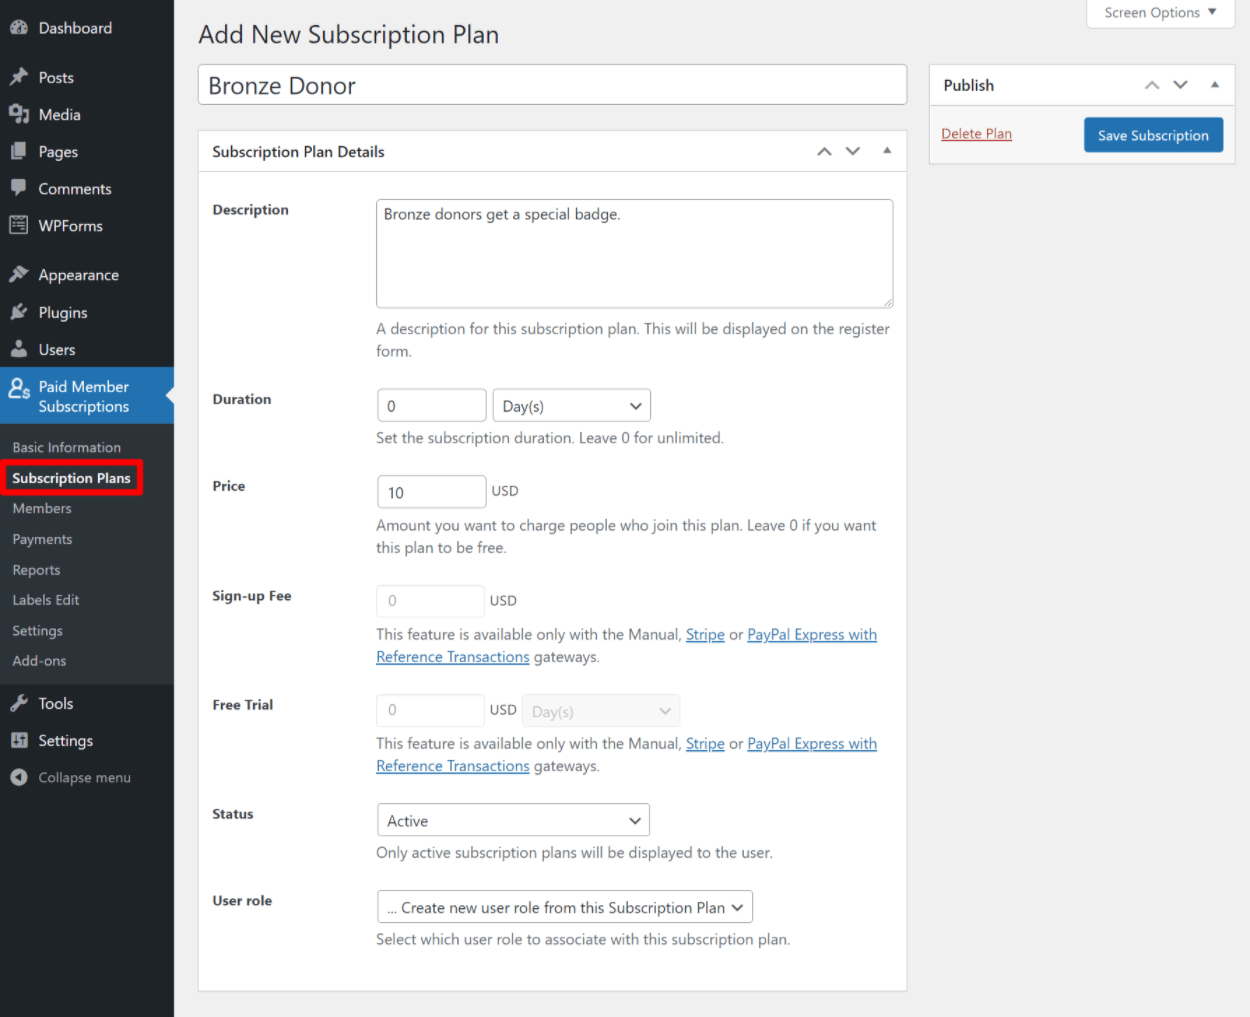The width and height of the screenshot is (1250, 1017).
Task: Expand the User role dropdown
Action: click(564, 907)
